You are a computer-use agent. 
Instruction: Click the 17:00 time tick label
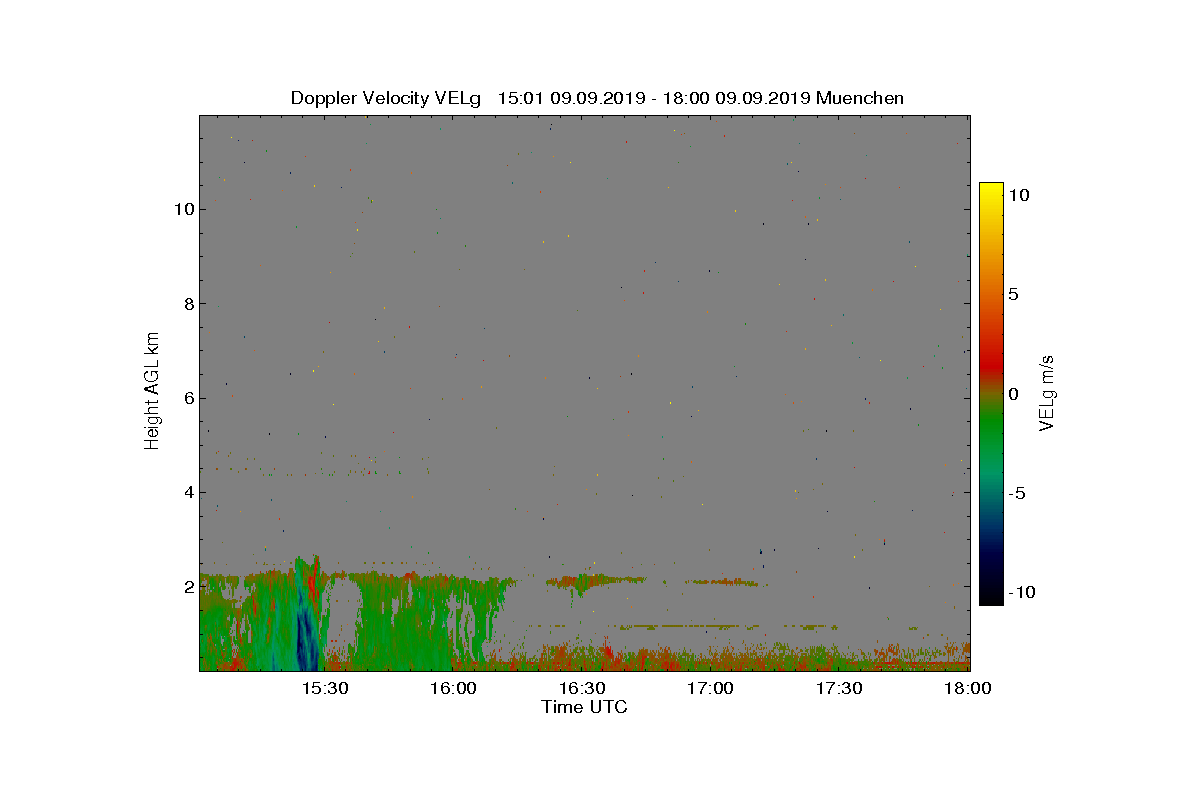click(711, 689)
